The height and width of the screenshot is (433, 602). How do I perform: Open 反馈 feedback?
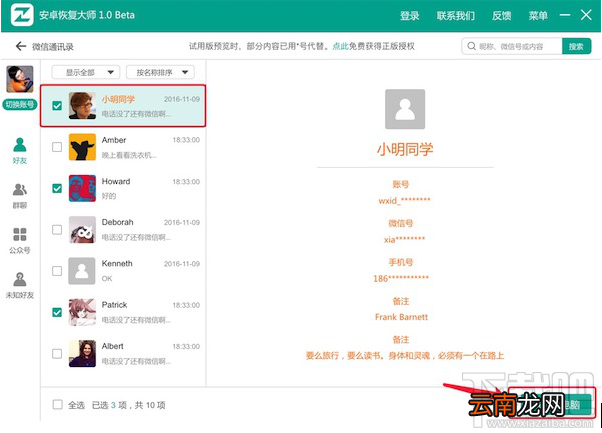501,16
